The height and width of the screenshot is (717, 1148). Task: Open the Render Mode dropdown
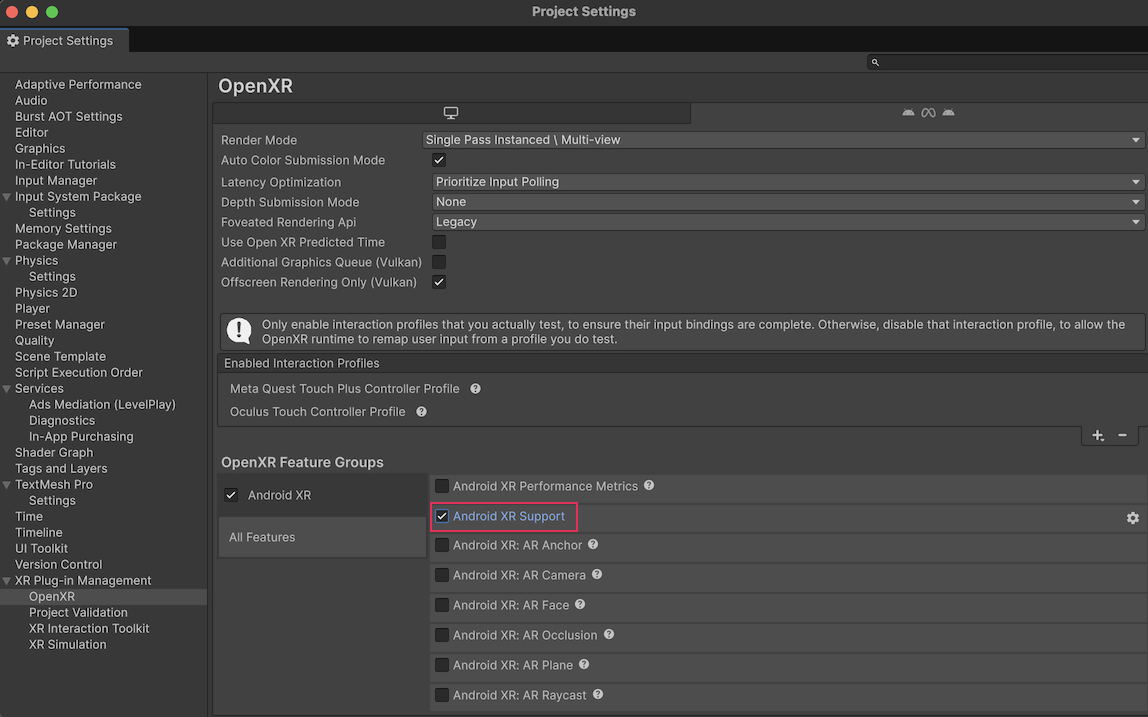click(783, 140)
